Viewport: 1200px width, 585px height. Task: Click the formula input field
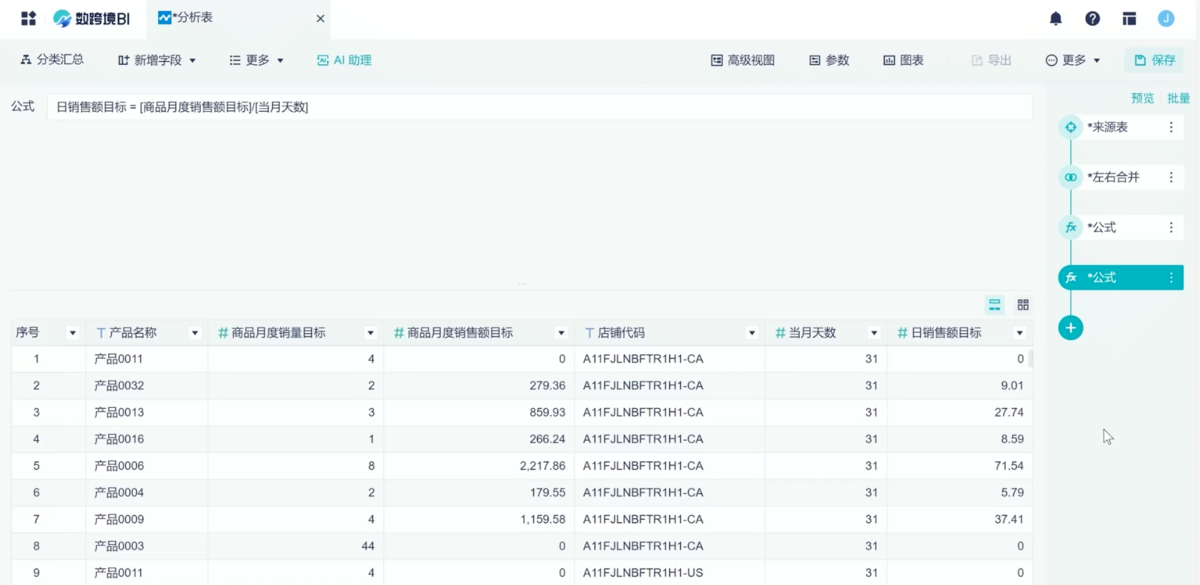pyautogui.click(x=540, y=107)
